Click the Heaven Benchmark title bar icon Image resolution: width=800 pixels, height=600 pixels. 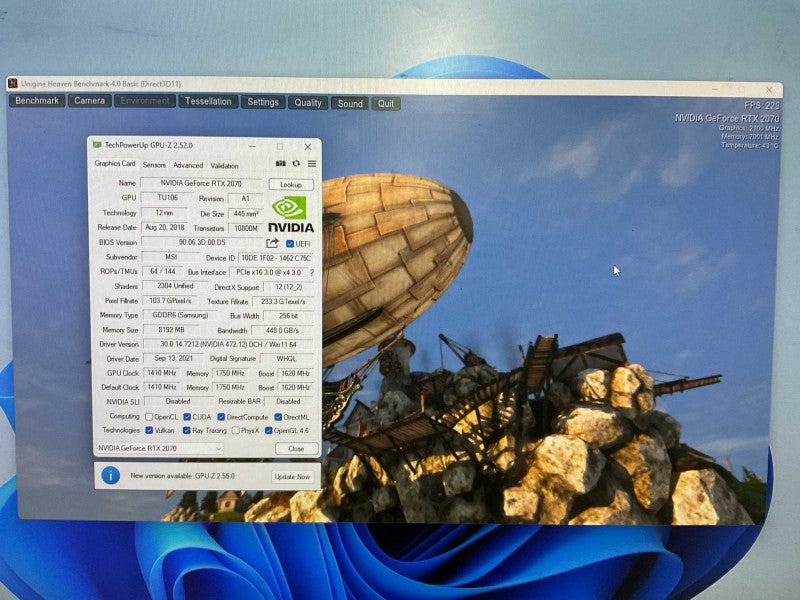tap(13, 83)
